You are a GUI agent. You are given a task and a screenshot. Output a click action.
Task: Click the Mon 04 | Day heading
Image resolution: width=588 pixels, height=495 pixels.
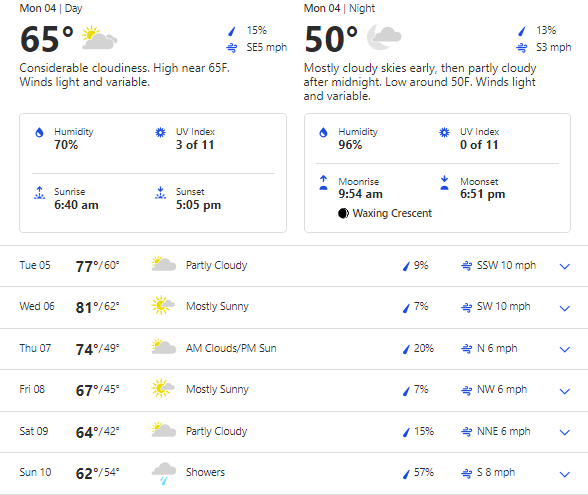[51, 8]
